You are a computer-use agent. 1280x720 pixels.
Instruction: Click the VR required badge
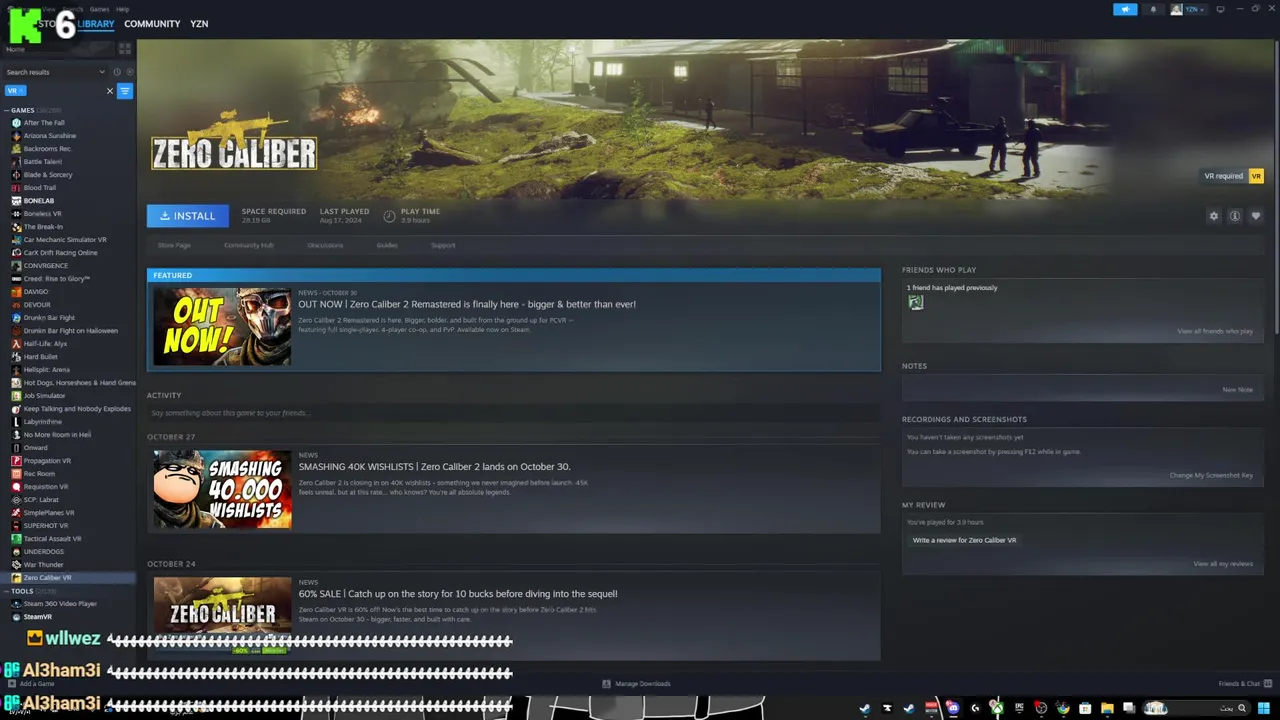click(x=1233, y=176)
